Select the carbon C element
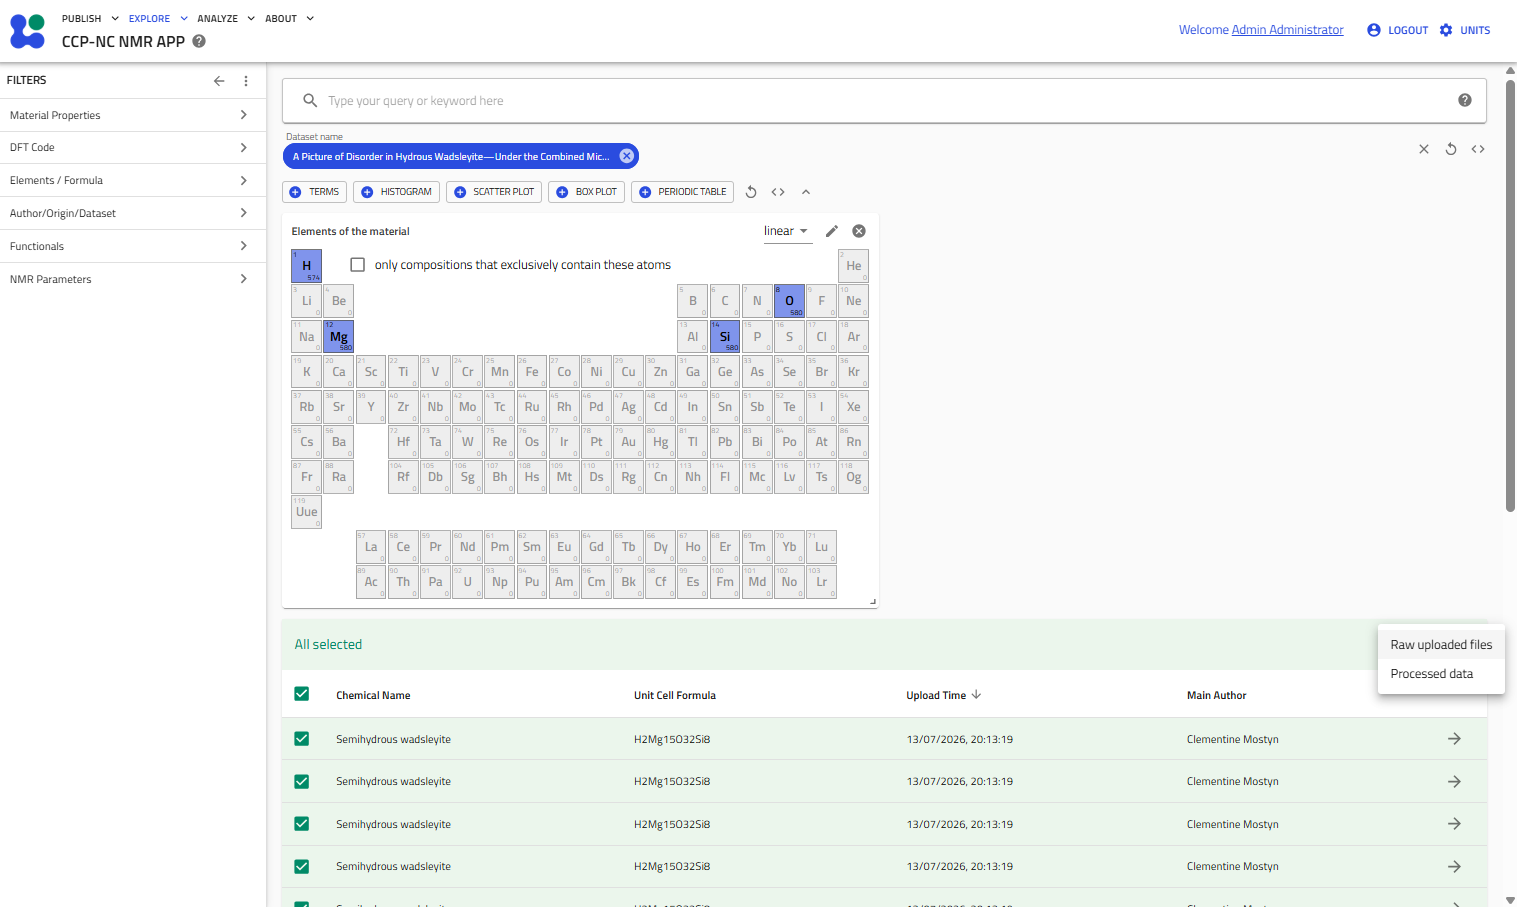Image resolution: width=1517 pixels, height=907 pixels. (x=725, y=301)
